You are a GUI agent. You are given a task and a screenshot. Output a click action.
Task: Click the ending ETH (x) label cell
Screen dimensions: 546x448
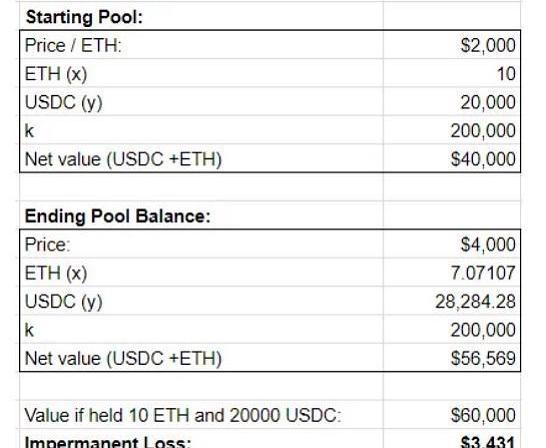pyautogui.click(x=201, y=273)
